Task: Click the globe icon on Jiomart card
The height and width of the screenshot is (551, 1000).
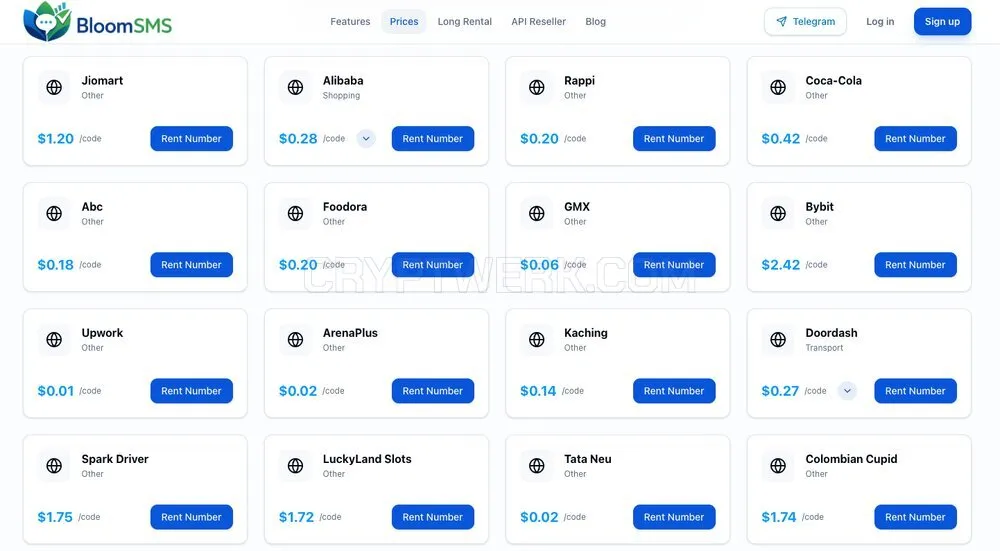Action: click(54, 87)
